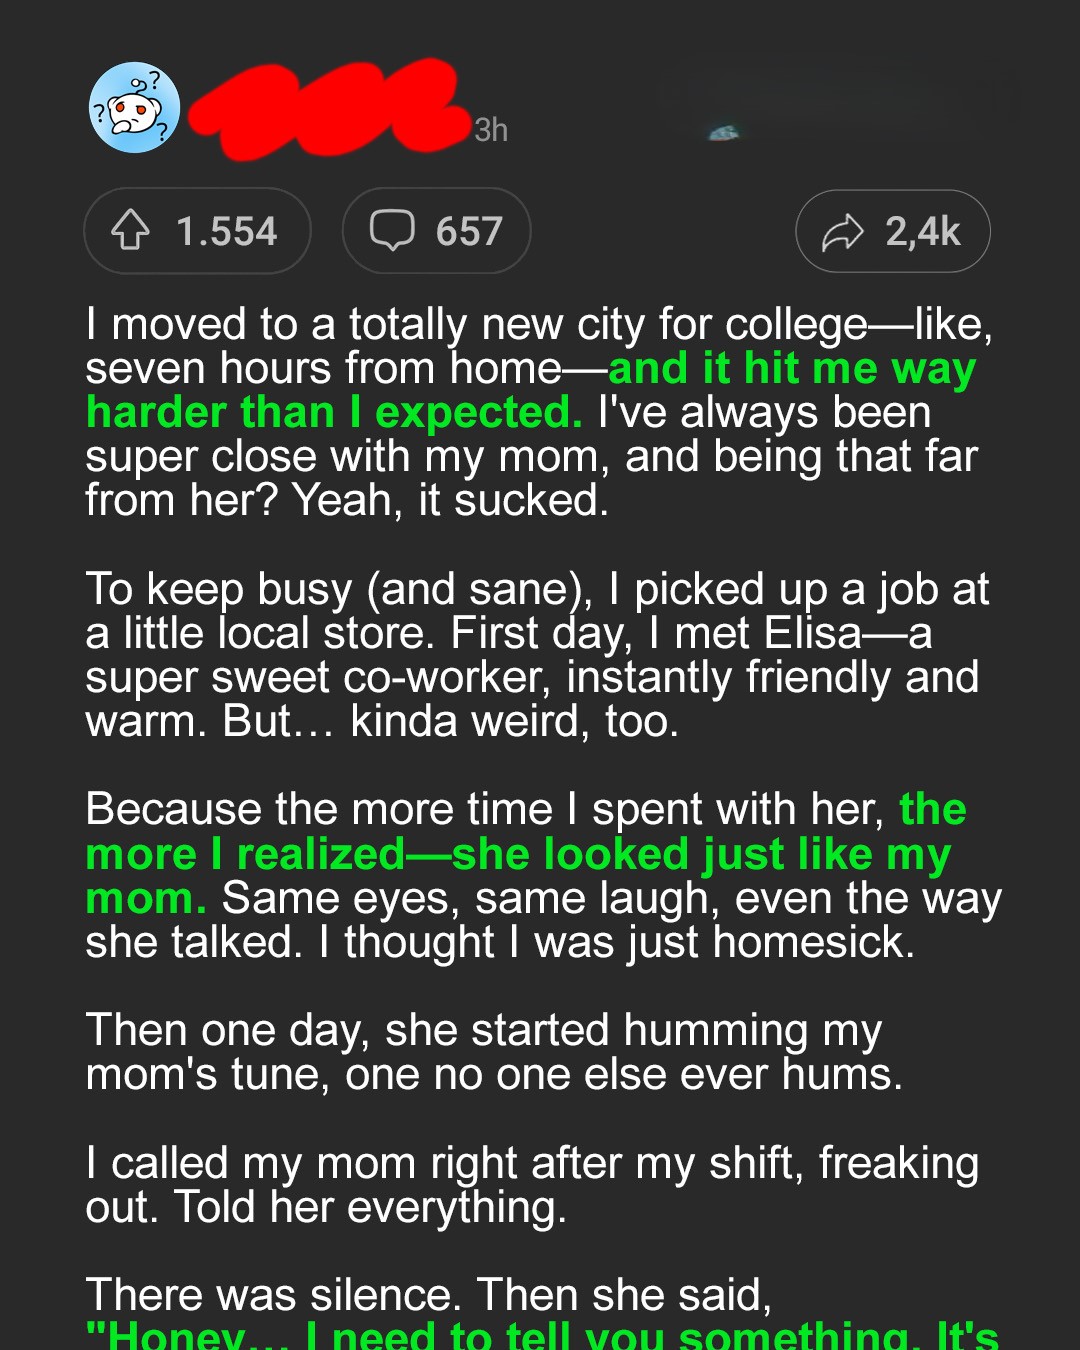Click green text "she looked just like my"
Screen dimensions: 1080x1350
click(700, 855)
